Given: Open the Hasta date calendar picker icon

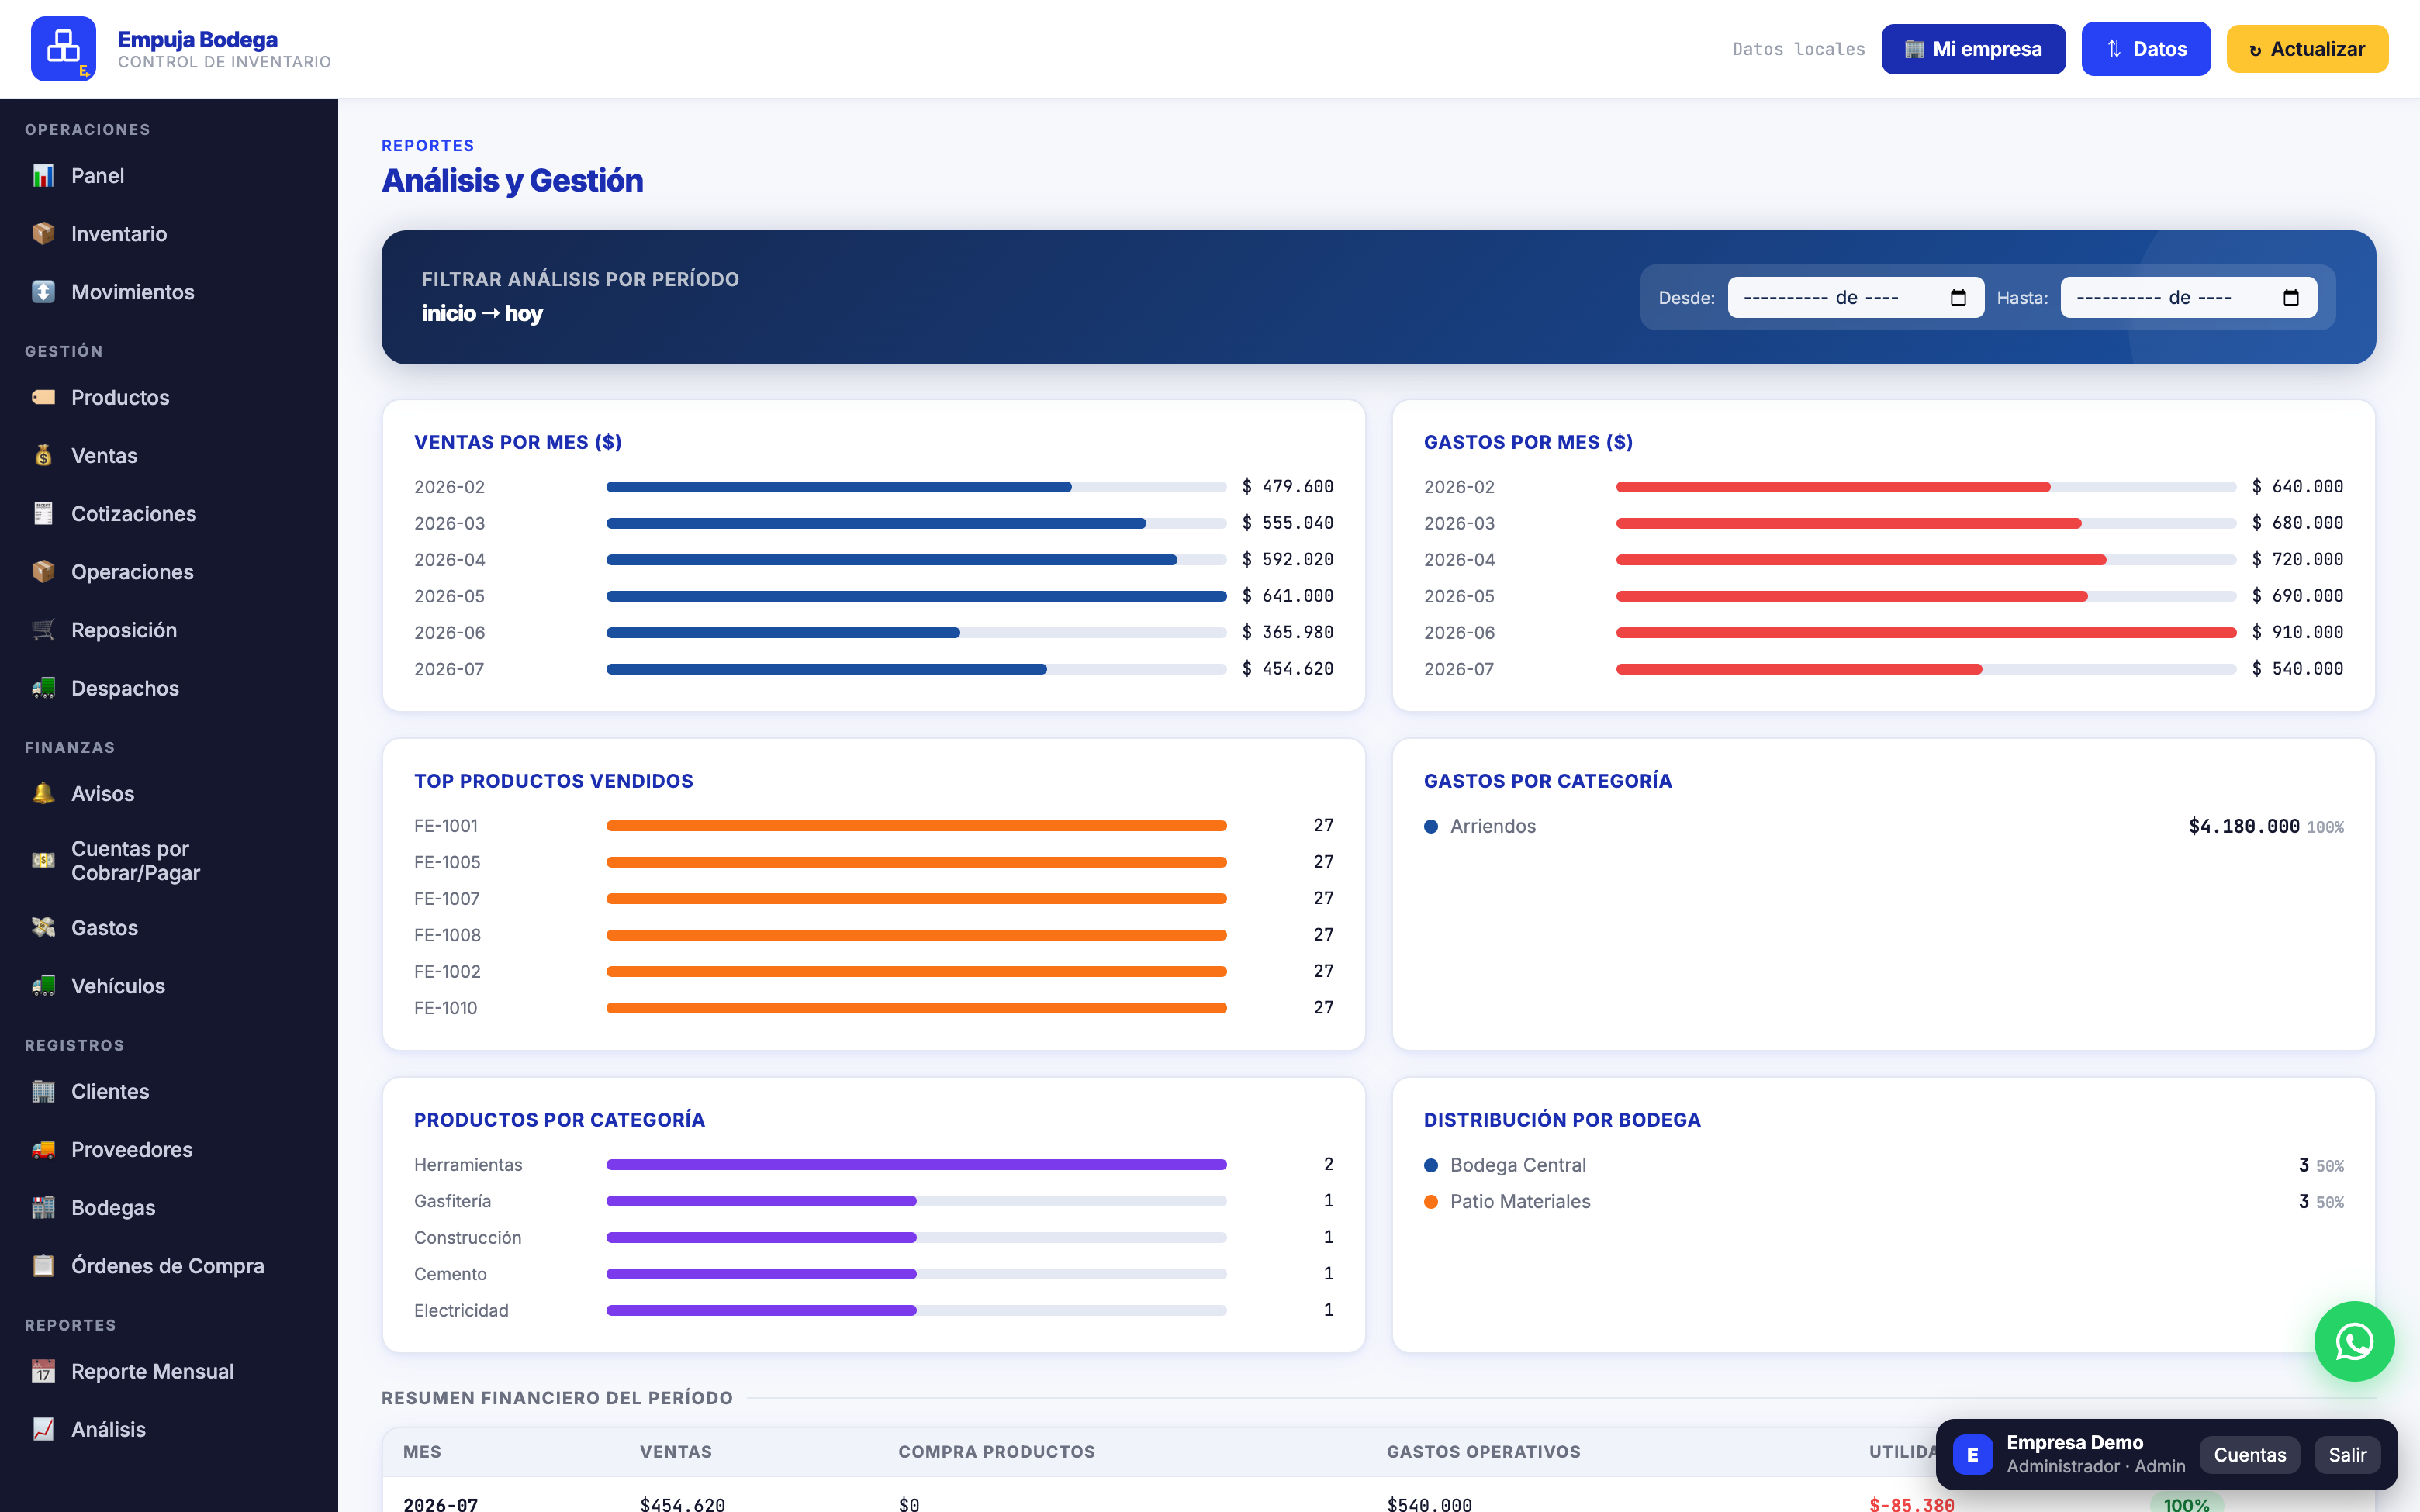Looking at the screenshot, I should click(2291, 298).
